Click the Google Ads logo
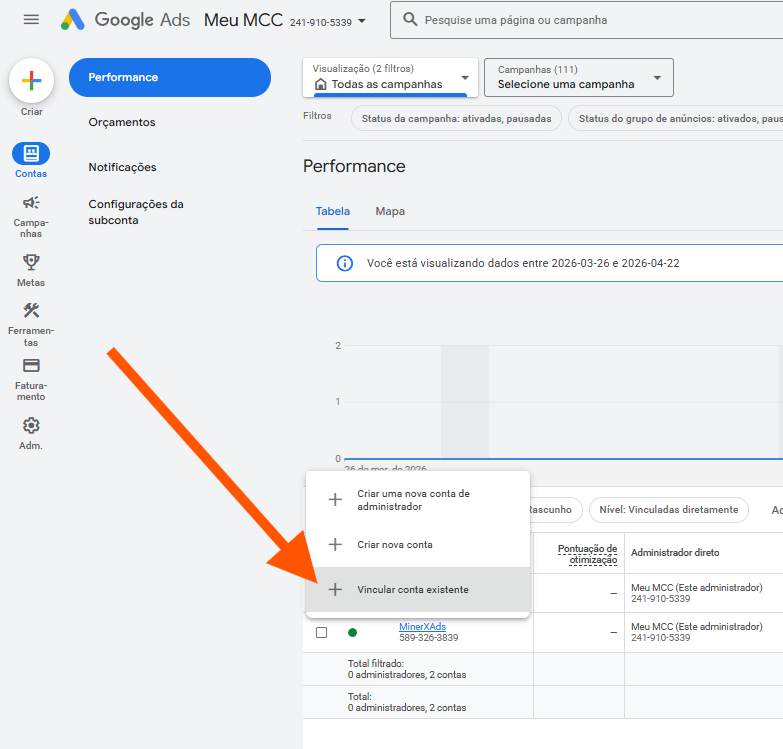This screenshot has width=783, height=749. point(125,20)
